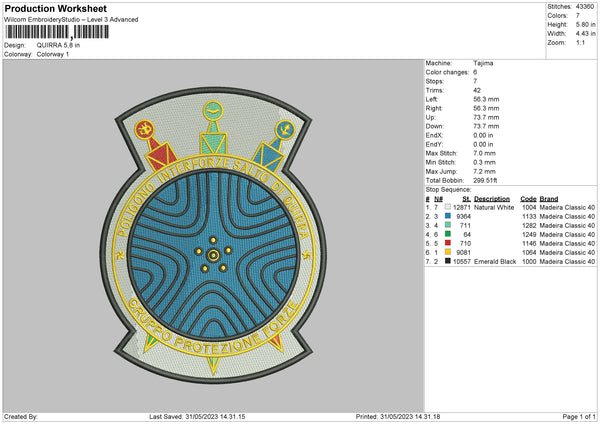Click the max jump value '7.2 mm'

pos(484,171)
